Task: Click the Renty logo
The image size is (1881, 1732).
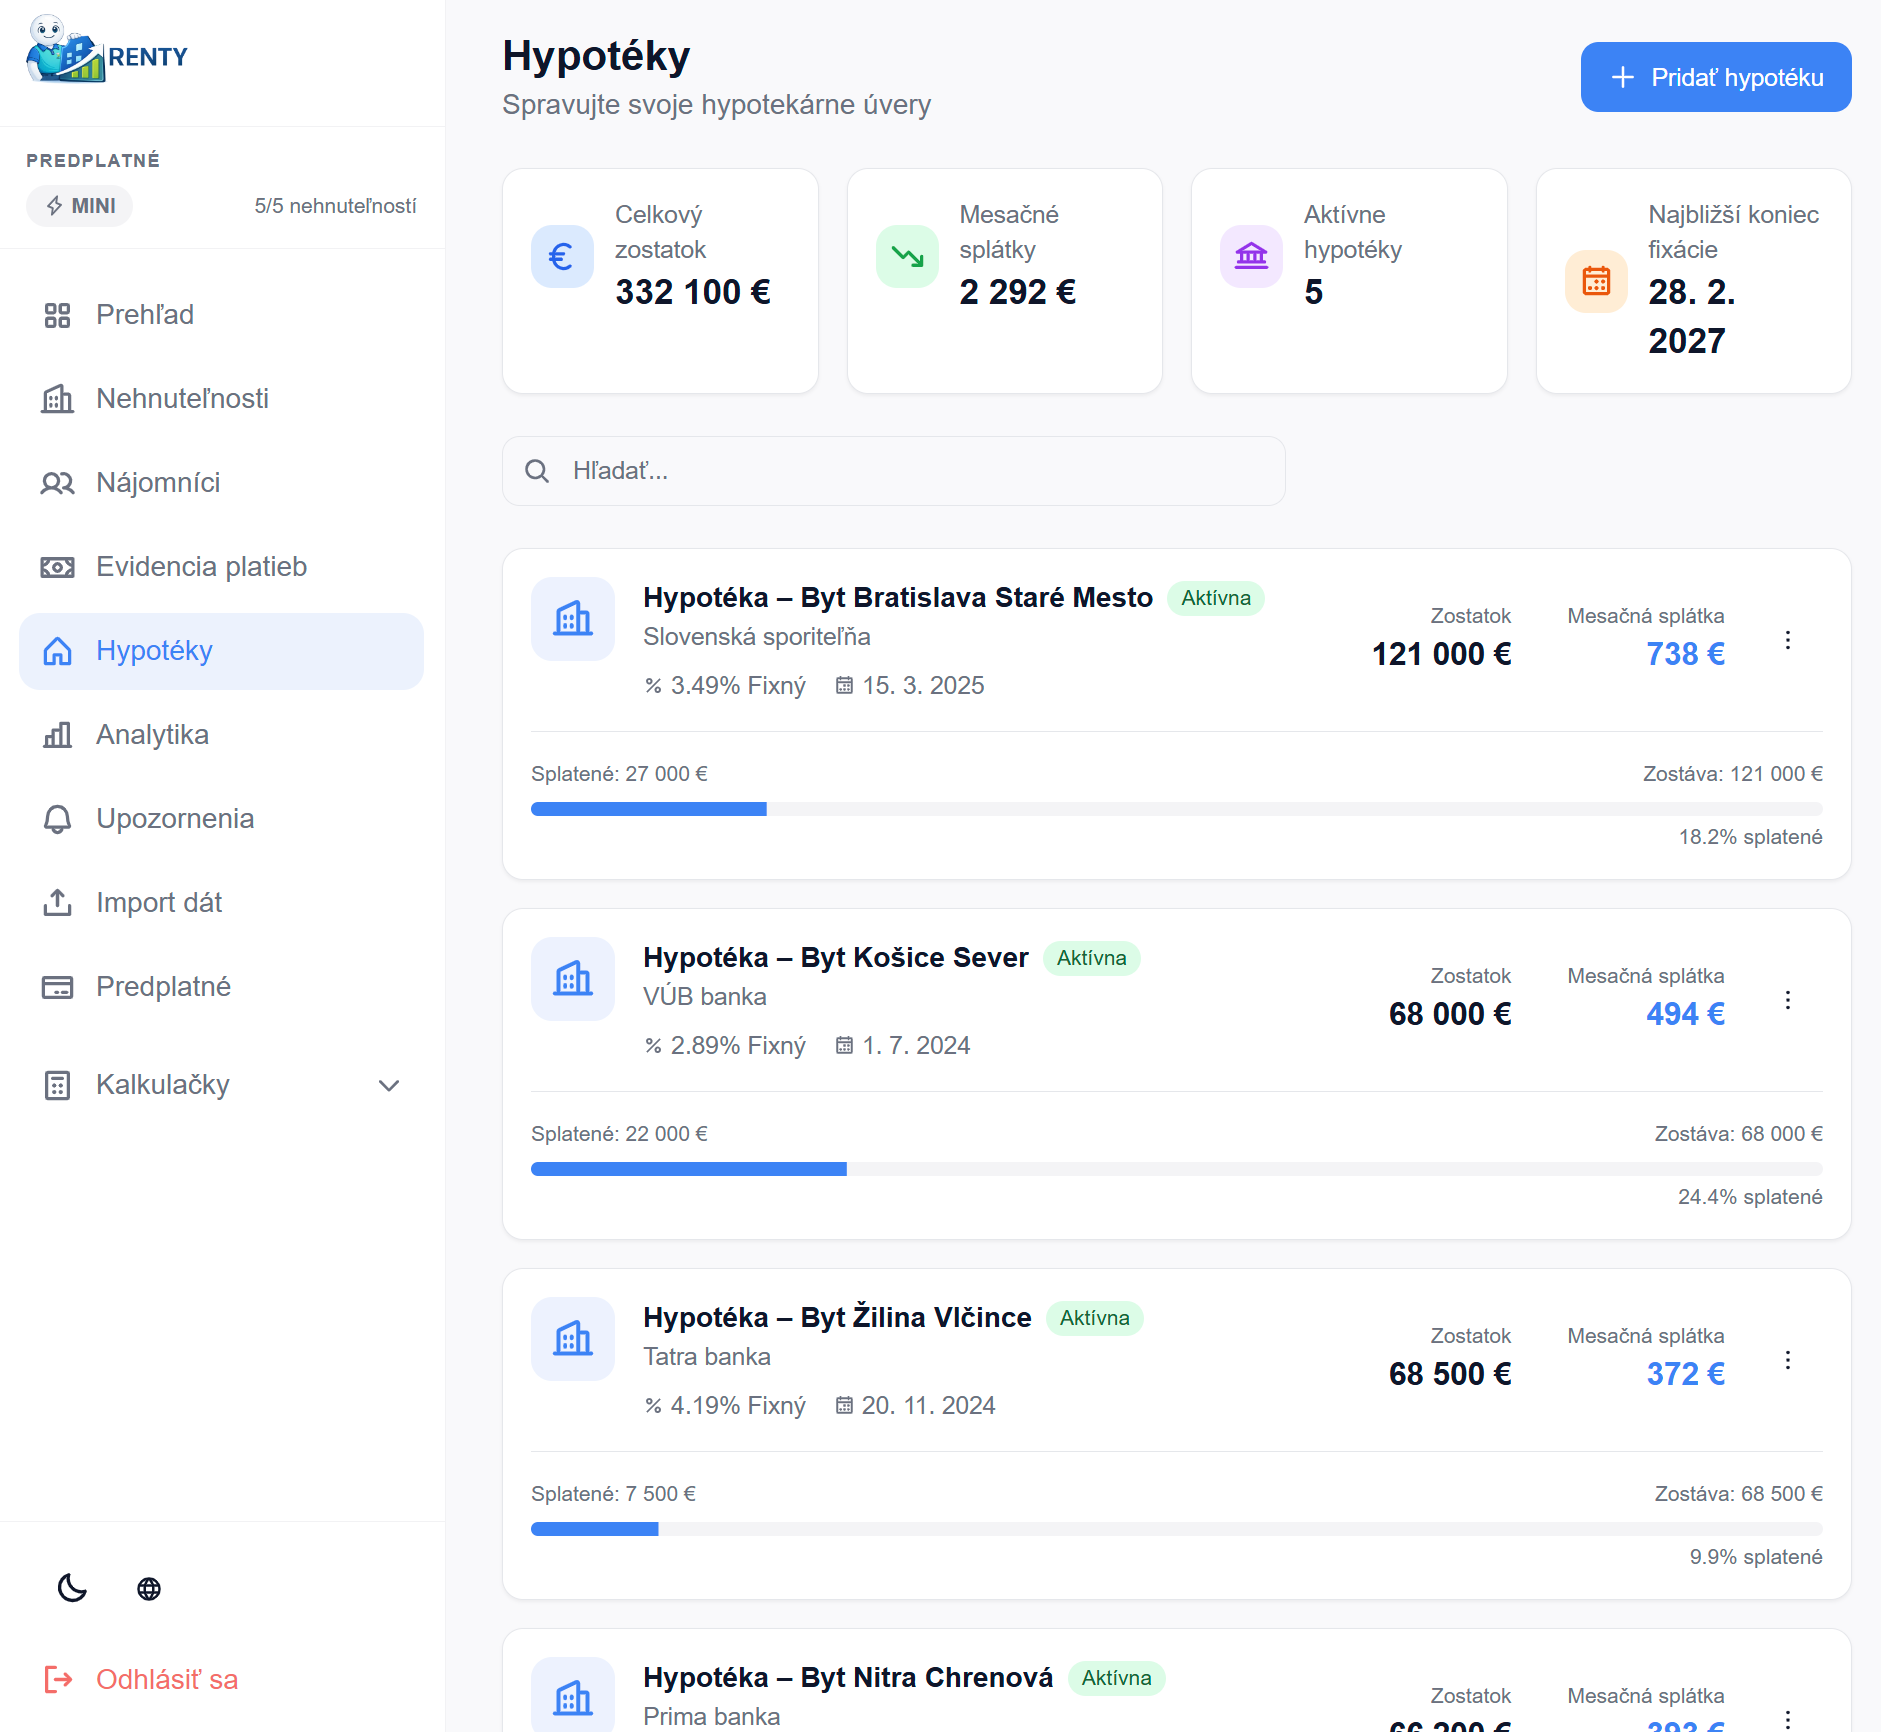Action: click(107, 52)
